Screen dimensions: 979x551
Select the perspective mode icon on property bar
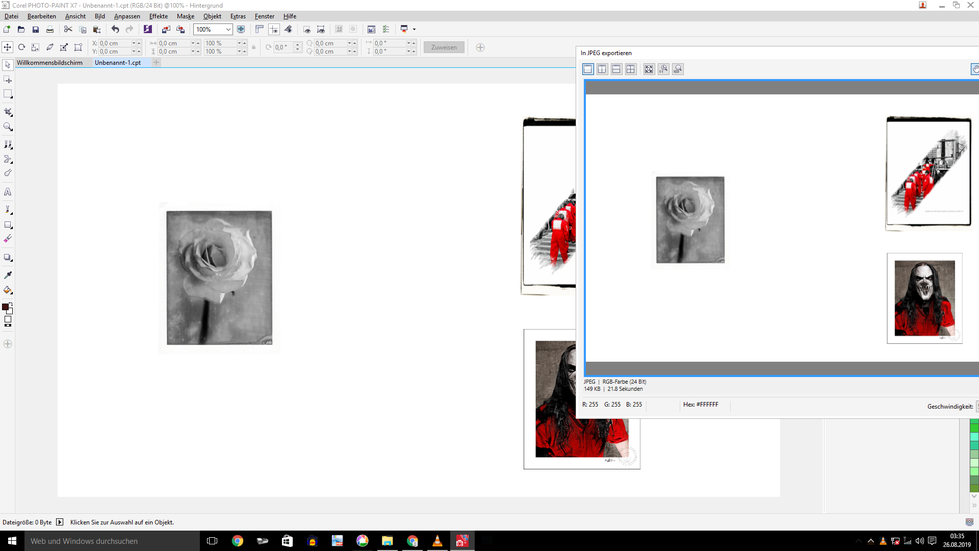[78, 47]
